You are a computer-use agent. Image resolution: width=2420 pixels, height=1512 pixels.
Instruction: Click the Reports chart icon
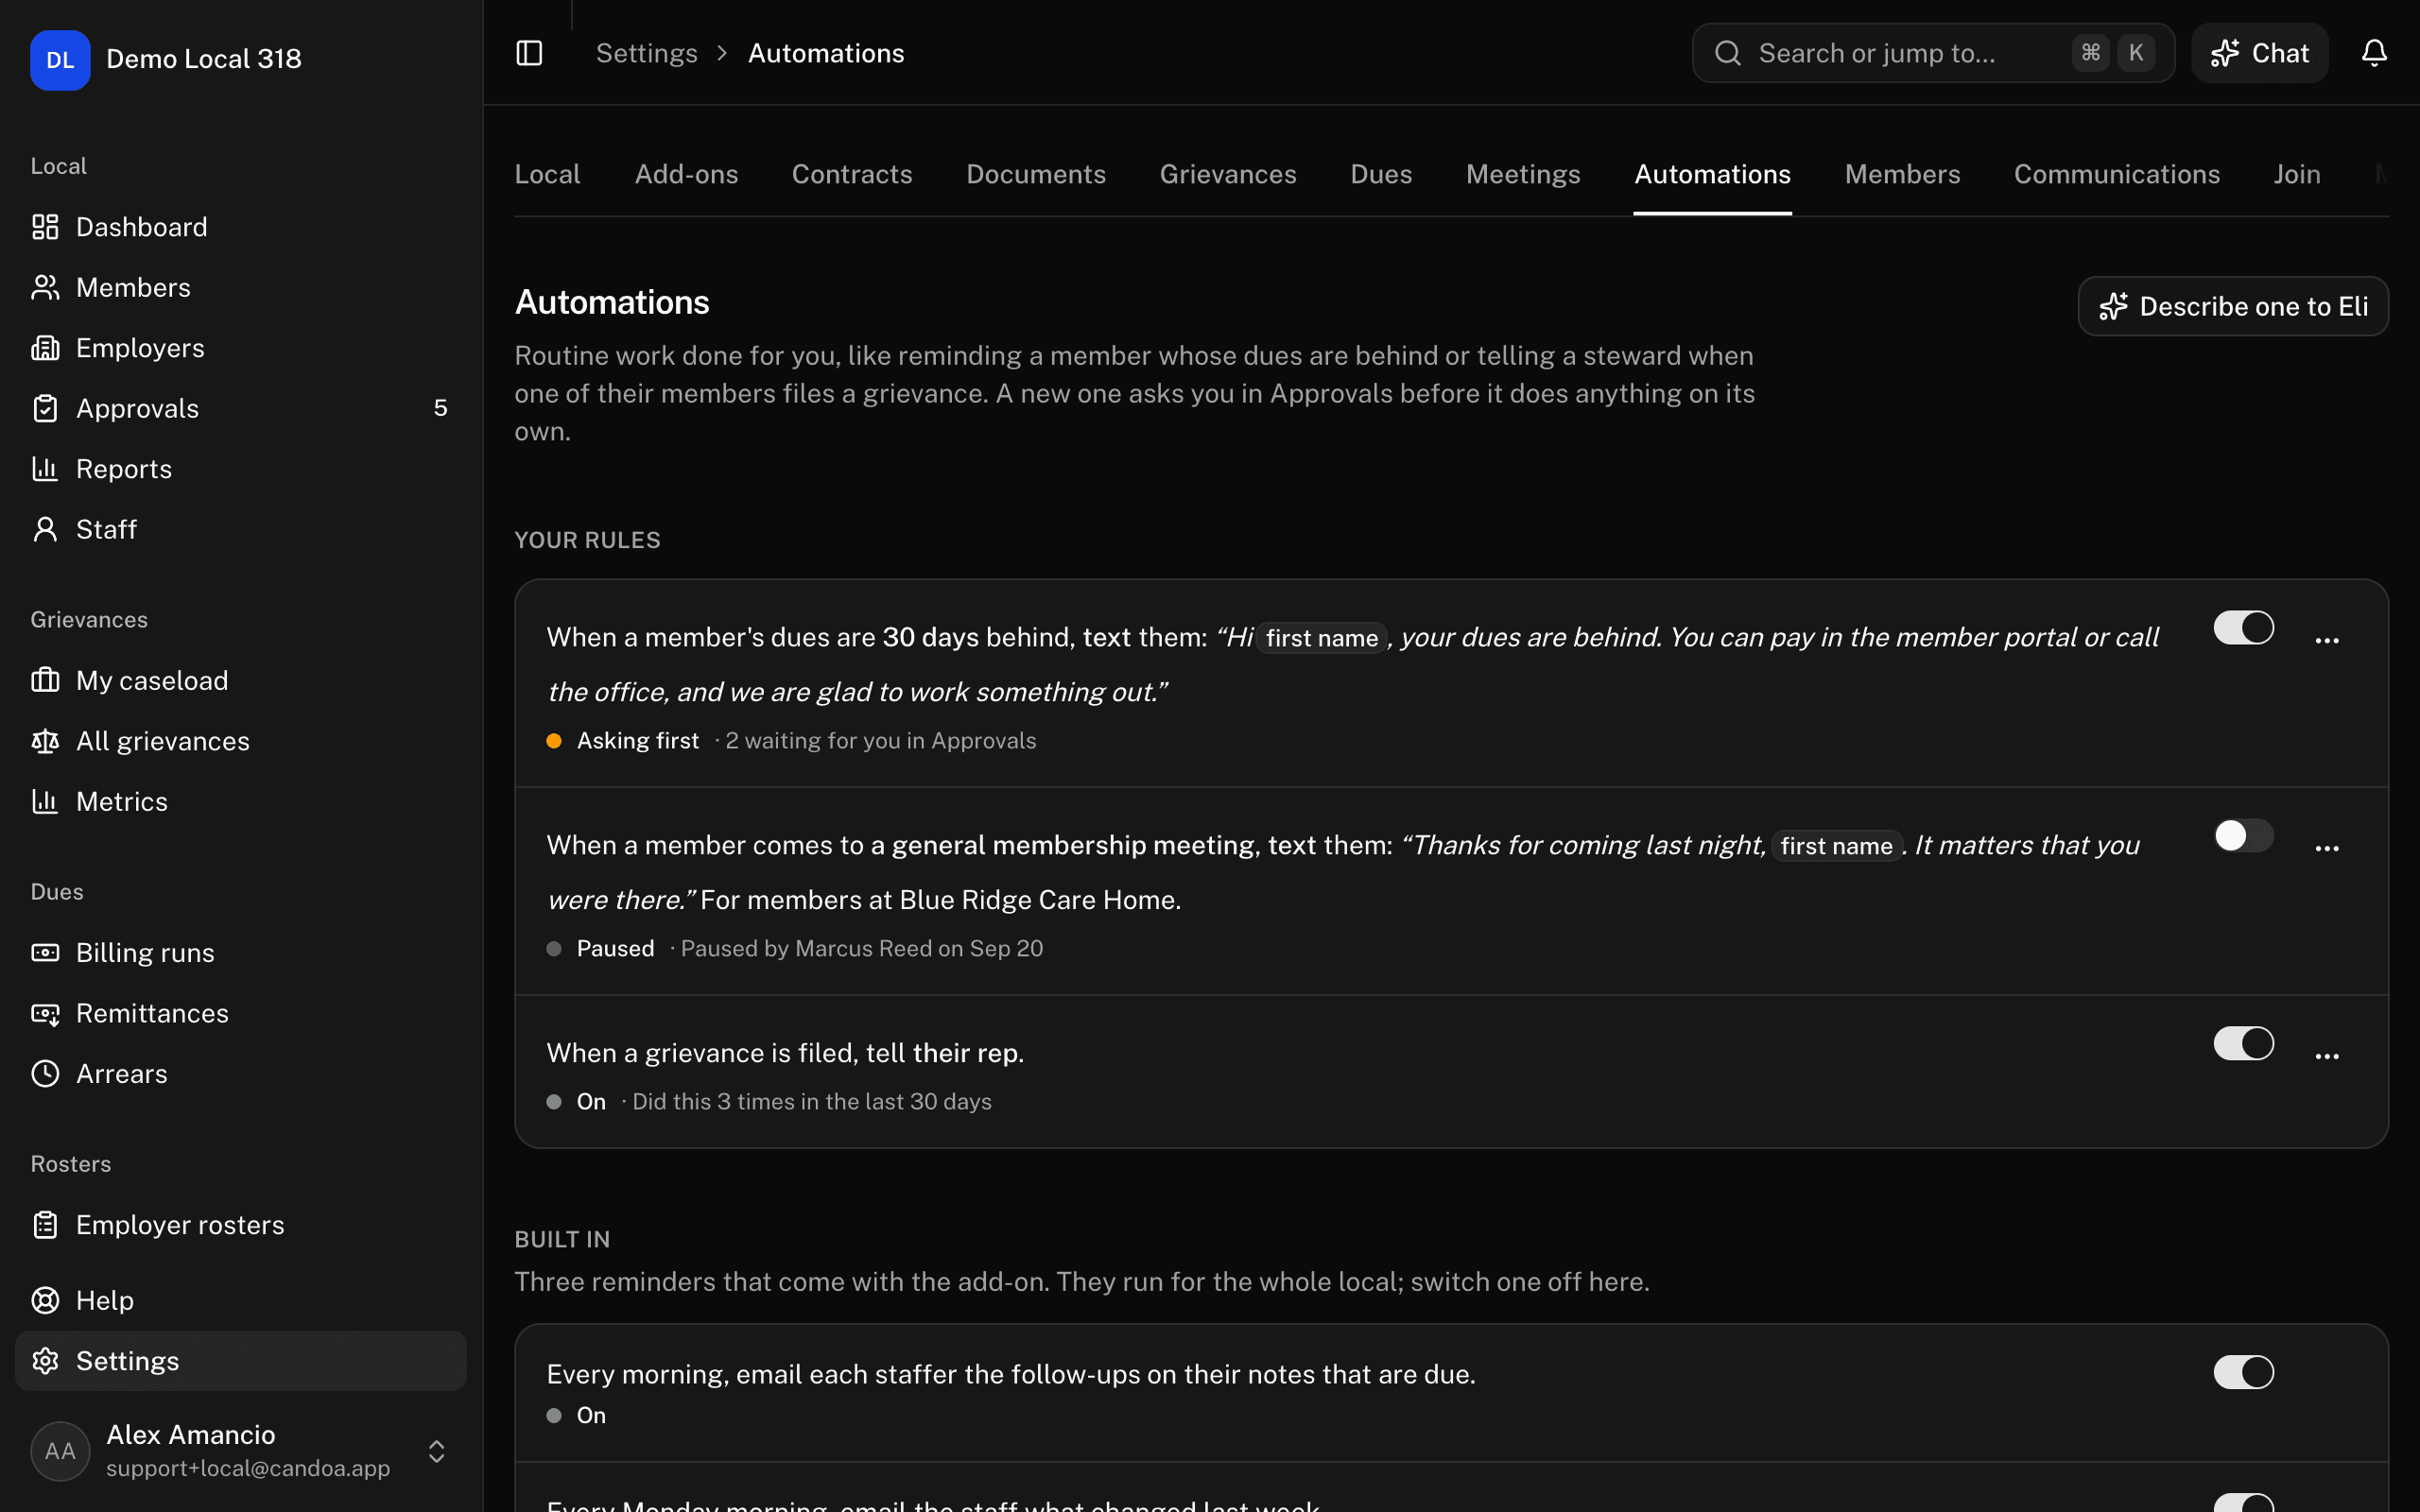pos(45,469)
